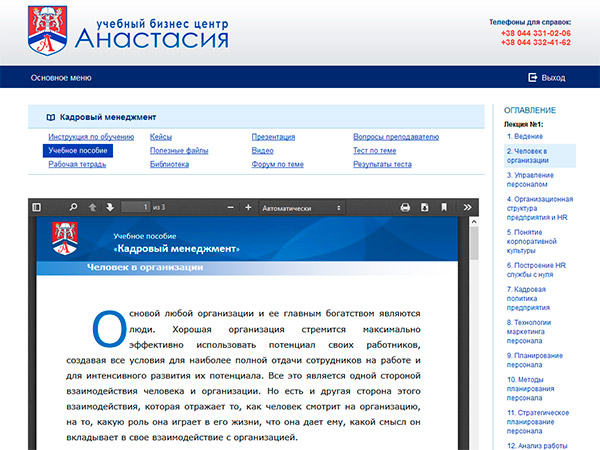Screen dimensions: 600x450
Task: Go to next page in PDF viewer
Action: [x=110, y=207]
